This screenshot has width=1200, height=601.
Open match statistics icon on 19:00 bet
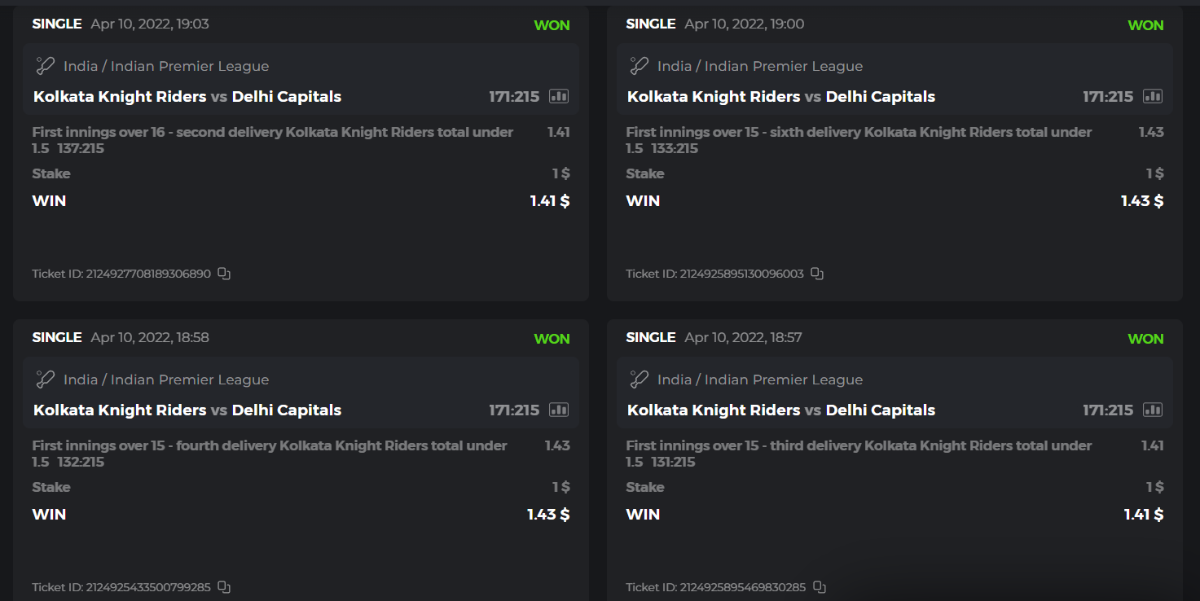point(1153,97)
